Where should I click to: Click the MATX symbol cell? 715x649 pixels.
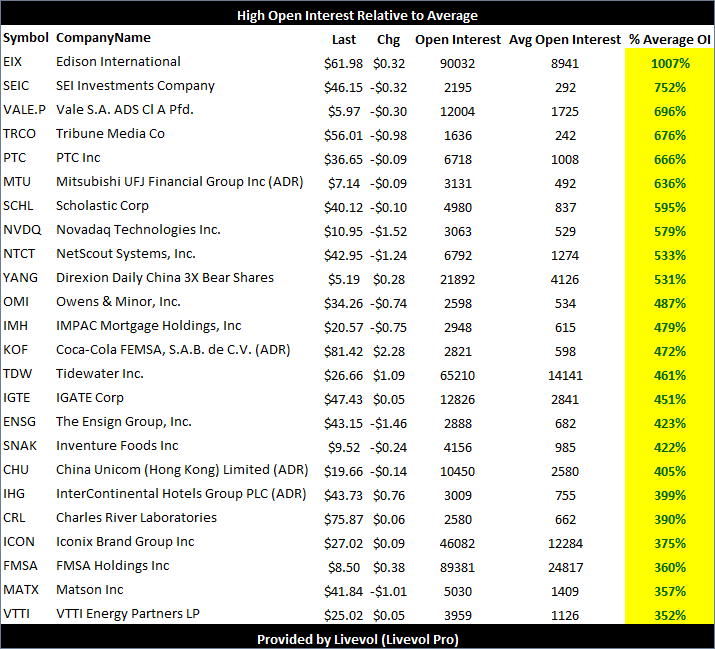coord(21,590)
